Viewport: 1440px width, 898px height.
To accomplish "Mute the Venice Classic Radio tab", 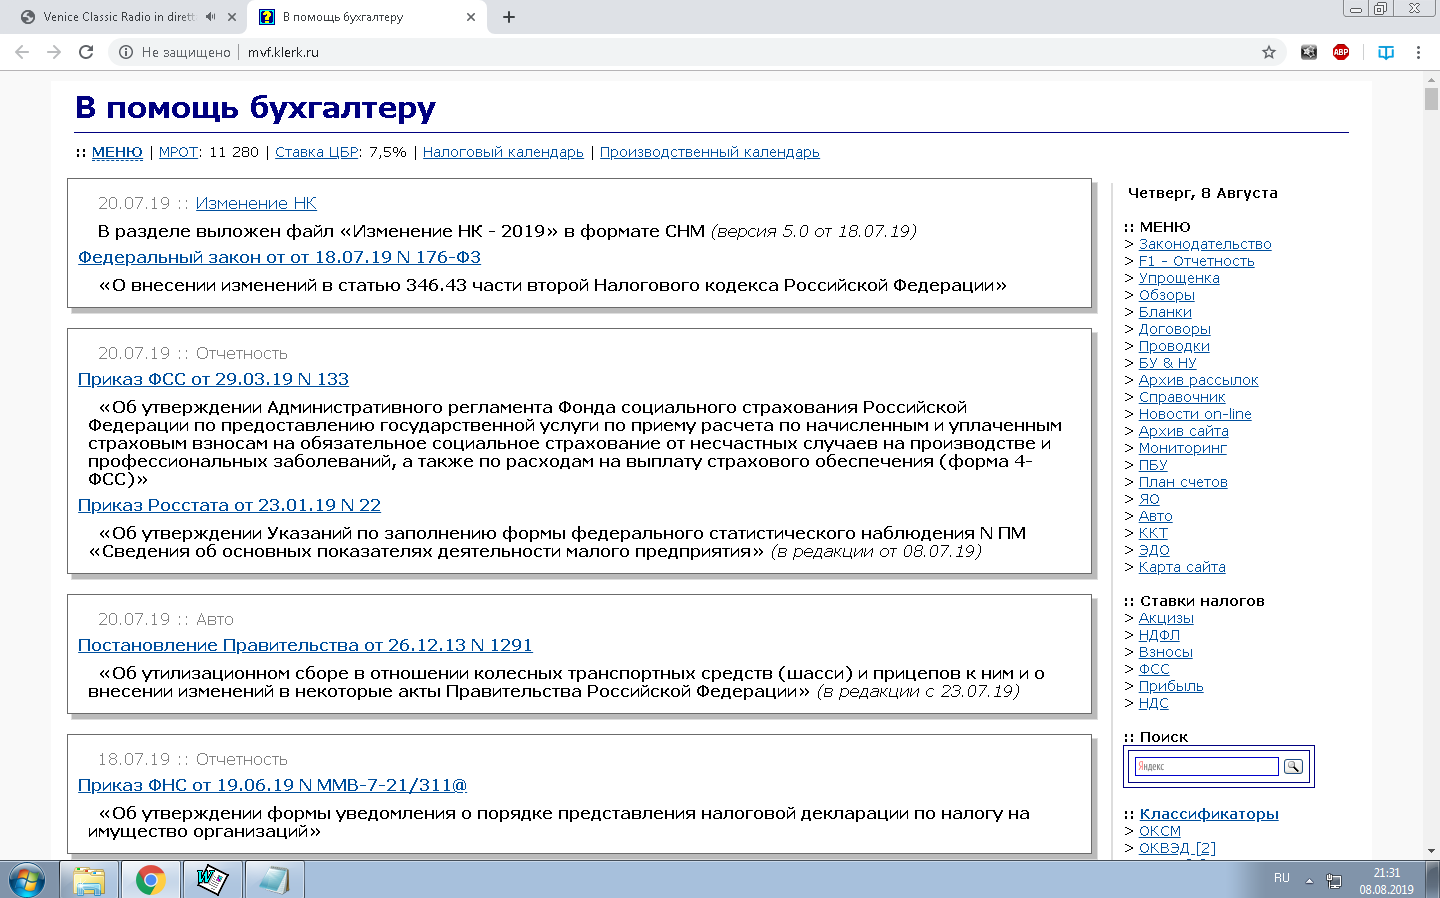I will pos(211,17).
